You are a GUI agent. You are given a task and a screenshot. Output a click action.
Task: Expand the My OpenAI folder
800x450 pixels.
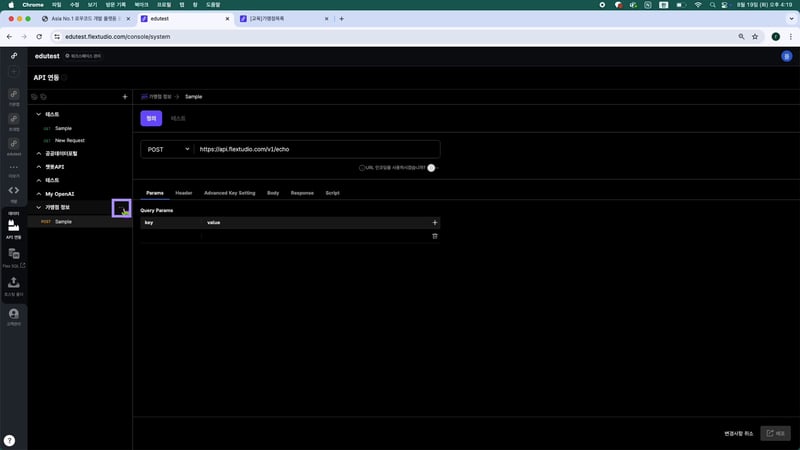38,193
